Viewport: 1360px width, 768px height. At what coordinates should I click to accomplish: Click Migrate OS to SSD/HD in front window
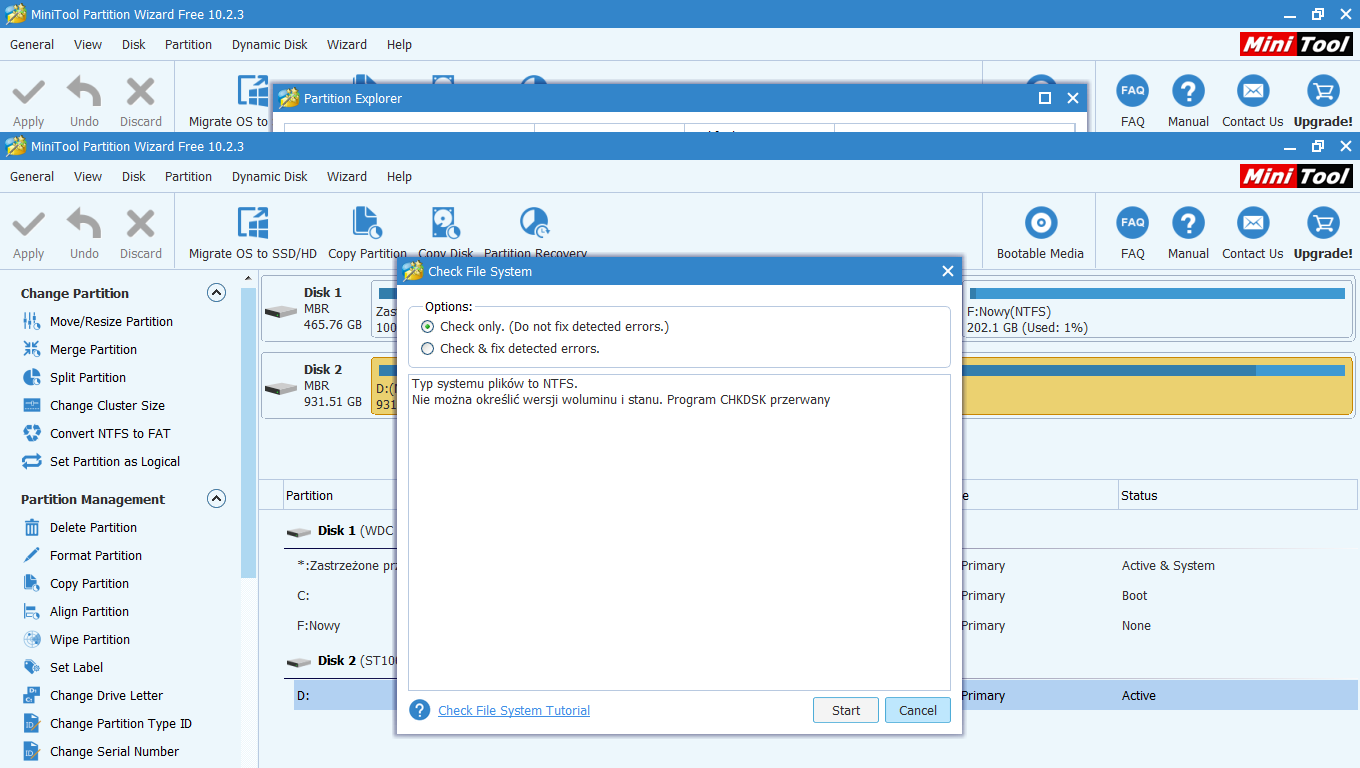[x=253, y=233]
